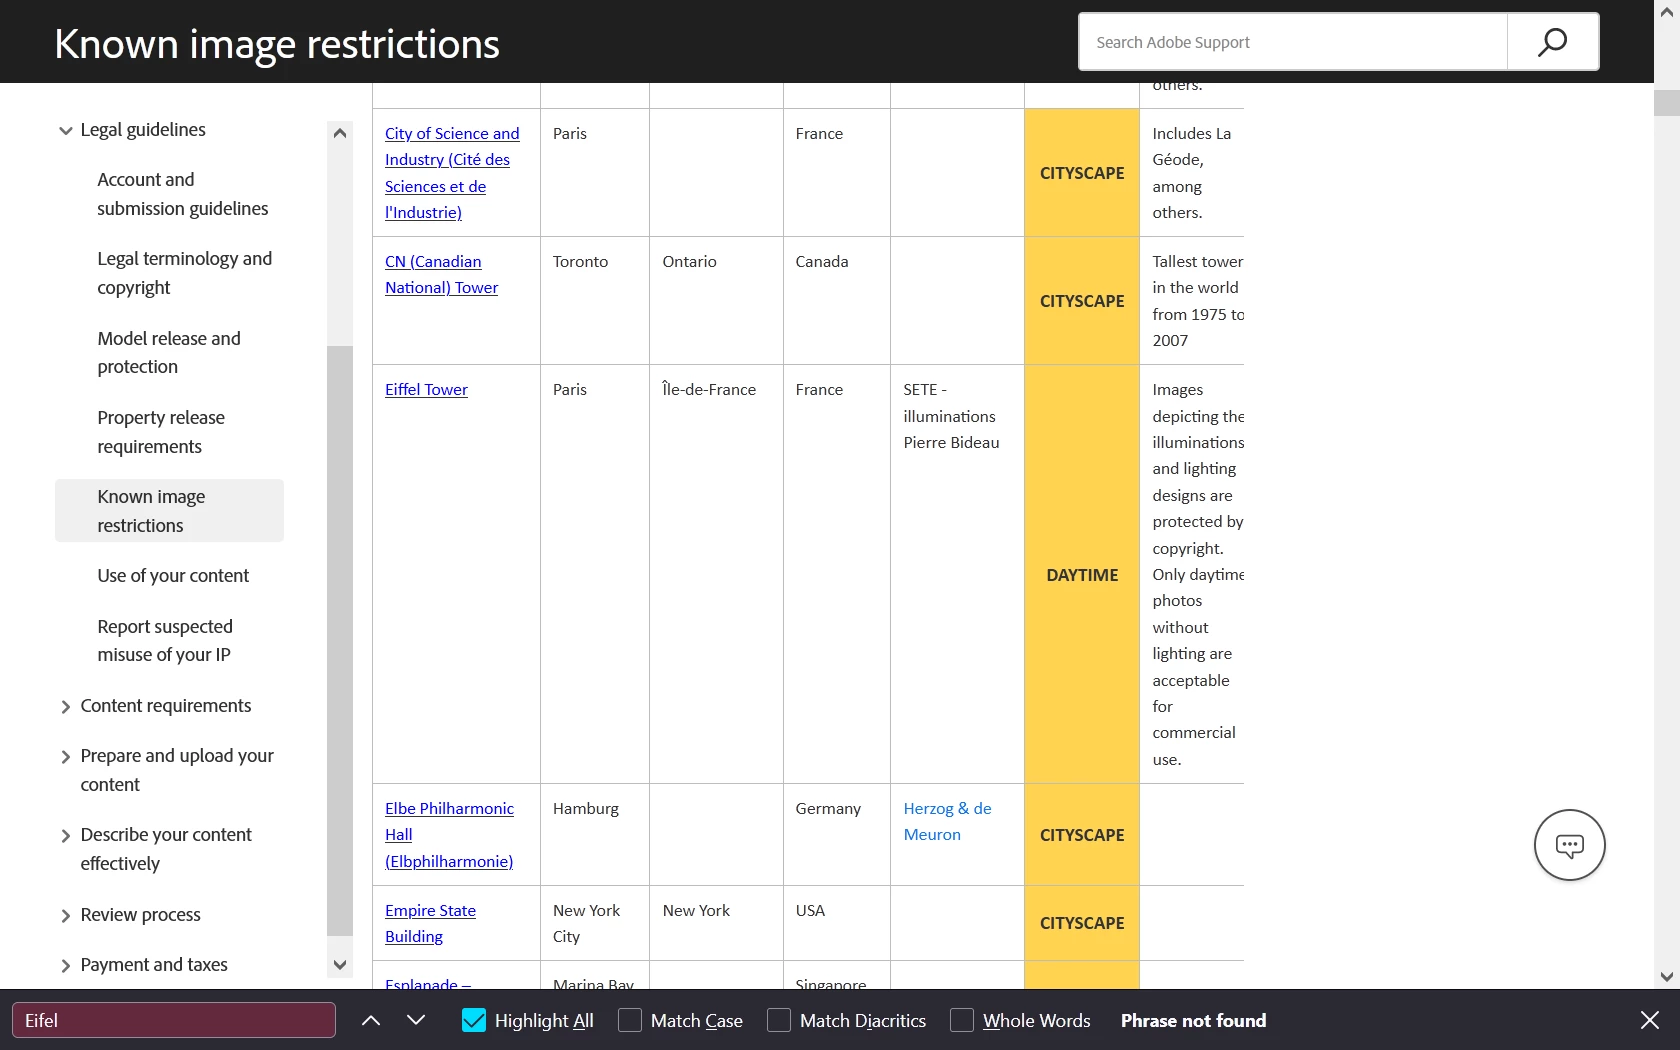Sidebar scroll down arrow button

point(340,965)
